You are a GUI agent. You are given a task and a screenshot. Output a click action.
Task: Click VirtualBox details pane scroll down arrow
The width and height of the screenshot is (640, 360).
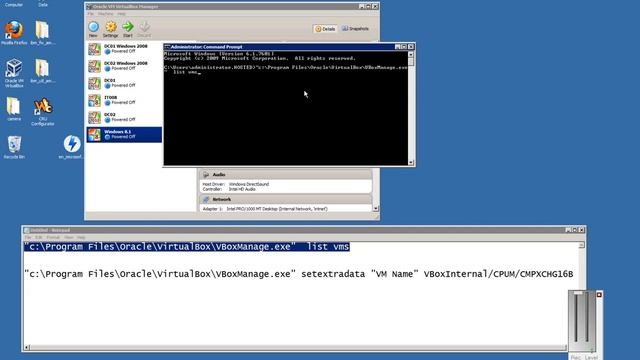376,209
